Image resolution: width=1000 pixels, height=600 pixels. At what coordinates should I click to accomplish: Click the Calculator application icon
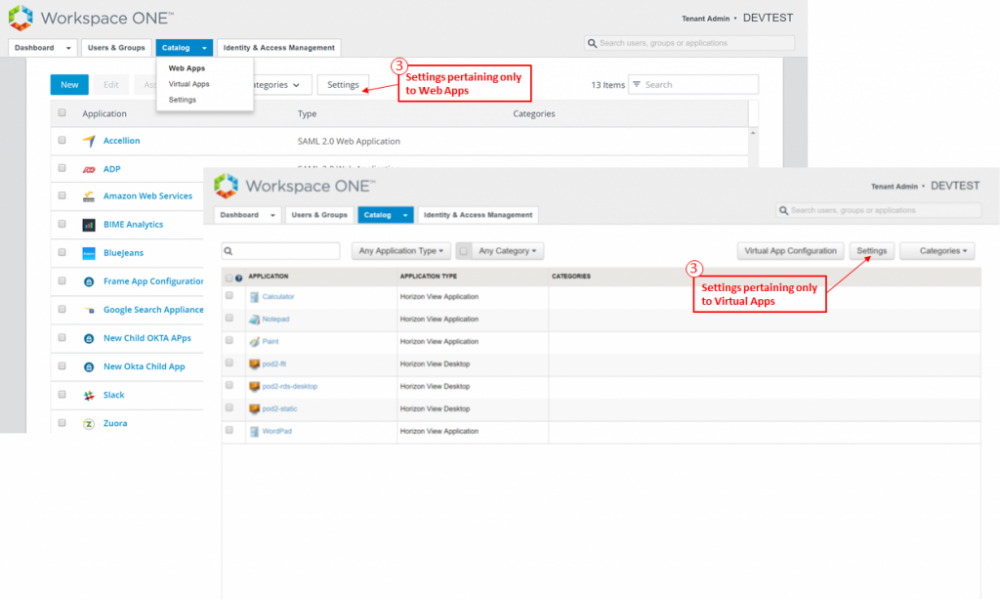pos(255,297)
